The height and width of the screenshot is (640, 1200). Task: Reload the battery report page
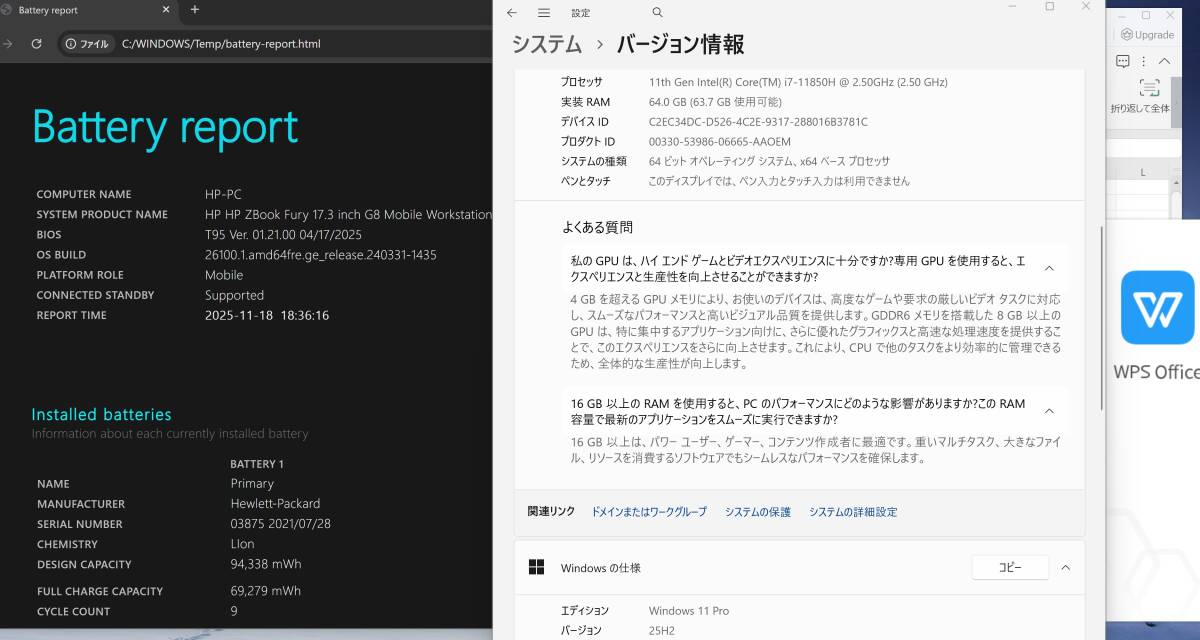pyautogui.click(x=36, y=44)
